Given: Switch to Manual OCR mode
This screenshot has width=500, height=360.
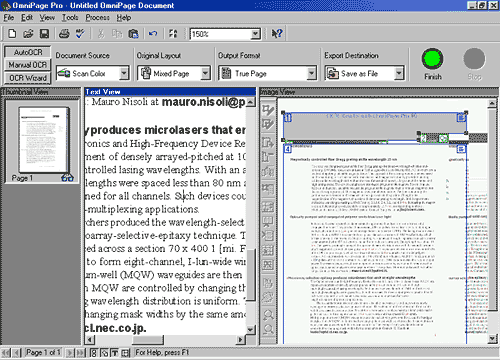Looking at the screenshot, I should coord(28,65).
